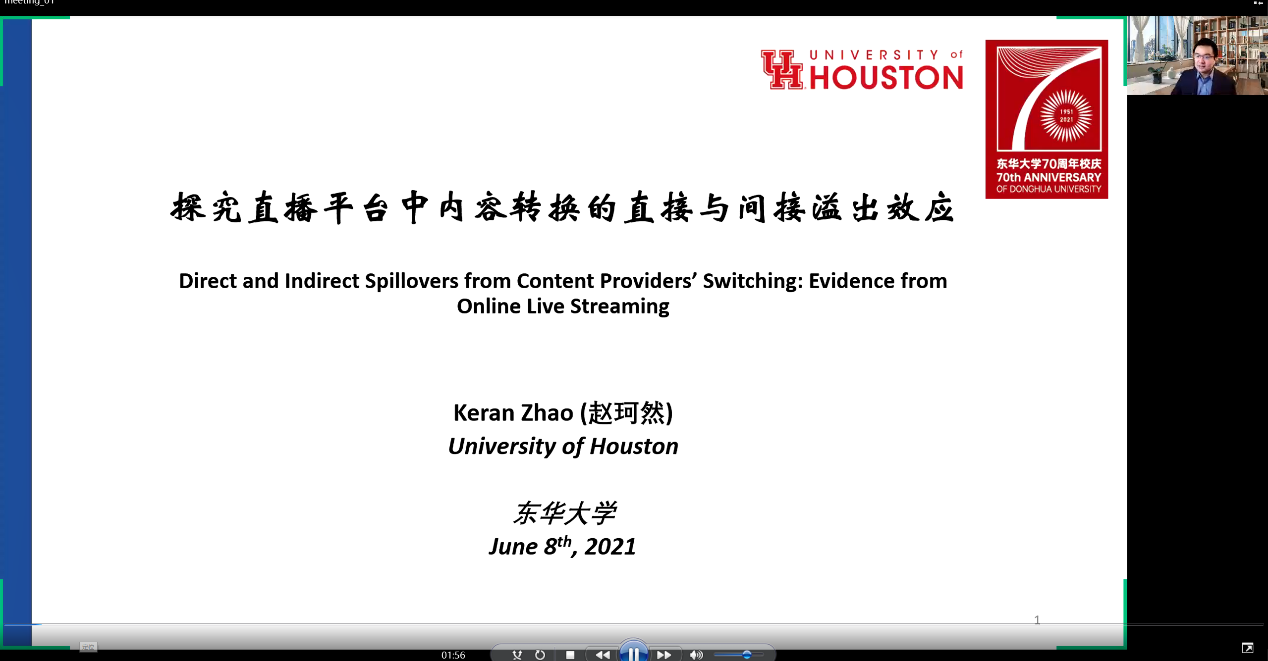Switch to Library using the top-right icon
Image resolution: width=1268 pixels, height=661 pixels.
pyautogui.click(x=1258, y=4)
